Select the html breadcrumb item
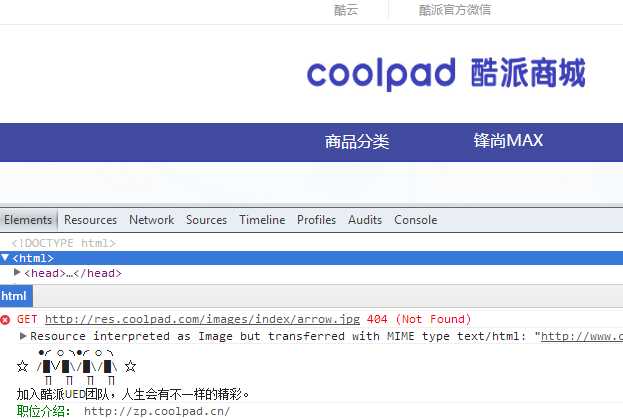 pyautogui.click(x=15, y=296)
